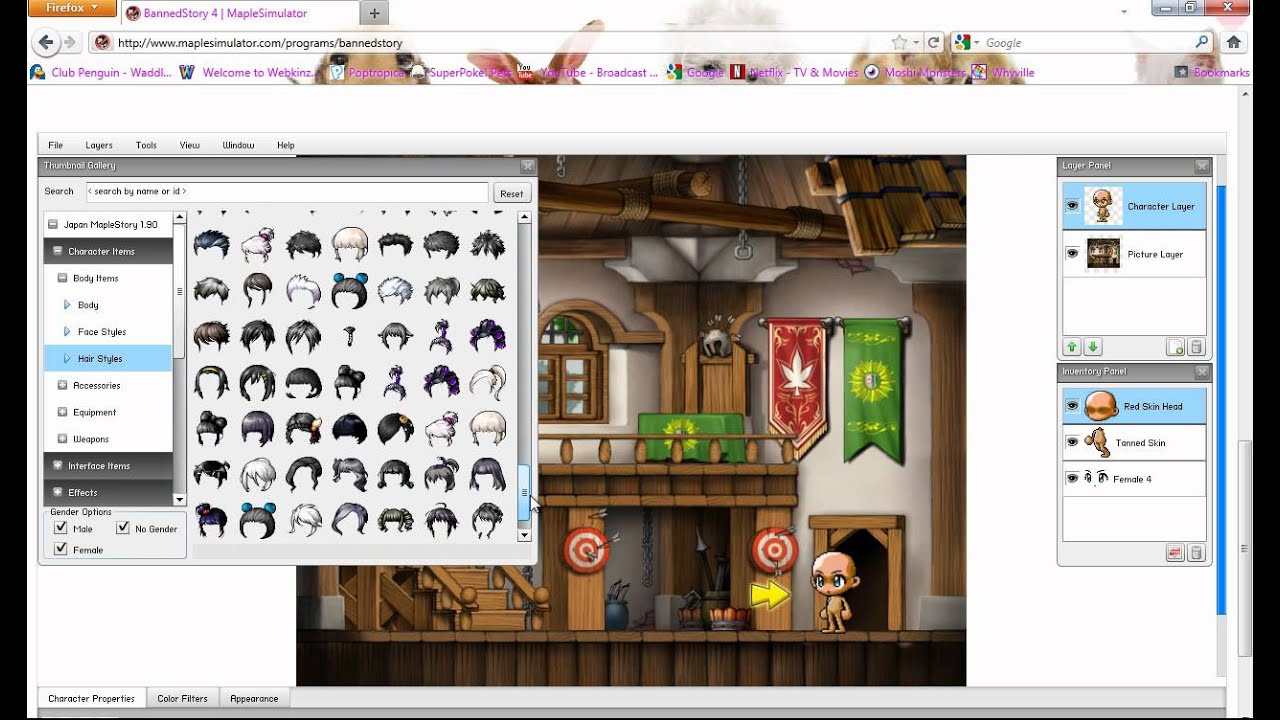Expand the Effects section

[x=58, y=492]
